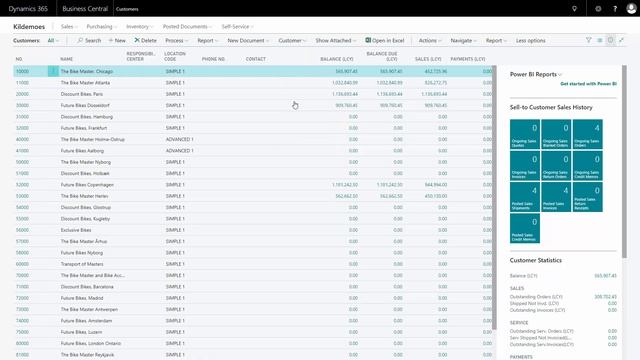Switch layout with the list view icon

coord(600,40)
